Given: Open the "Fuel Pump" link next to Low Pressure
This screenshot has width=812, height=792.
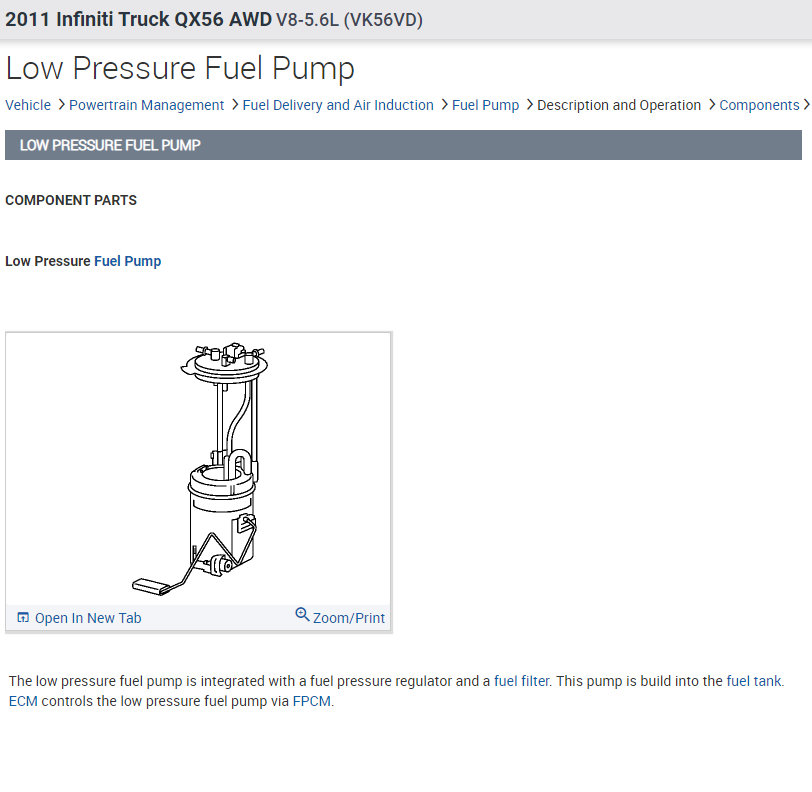Looking at the screenshot, I should (x=127, y=261).
